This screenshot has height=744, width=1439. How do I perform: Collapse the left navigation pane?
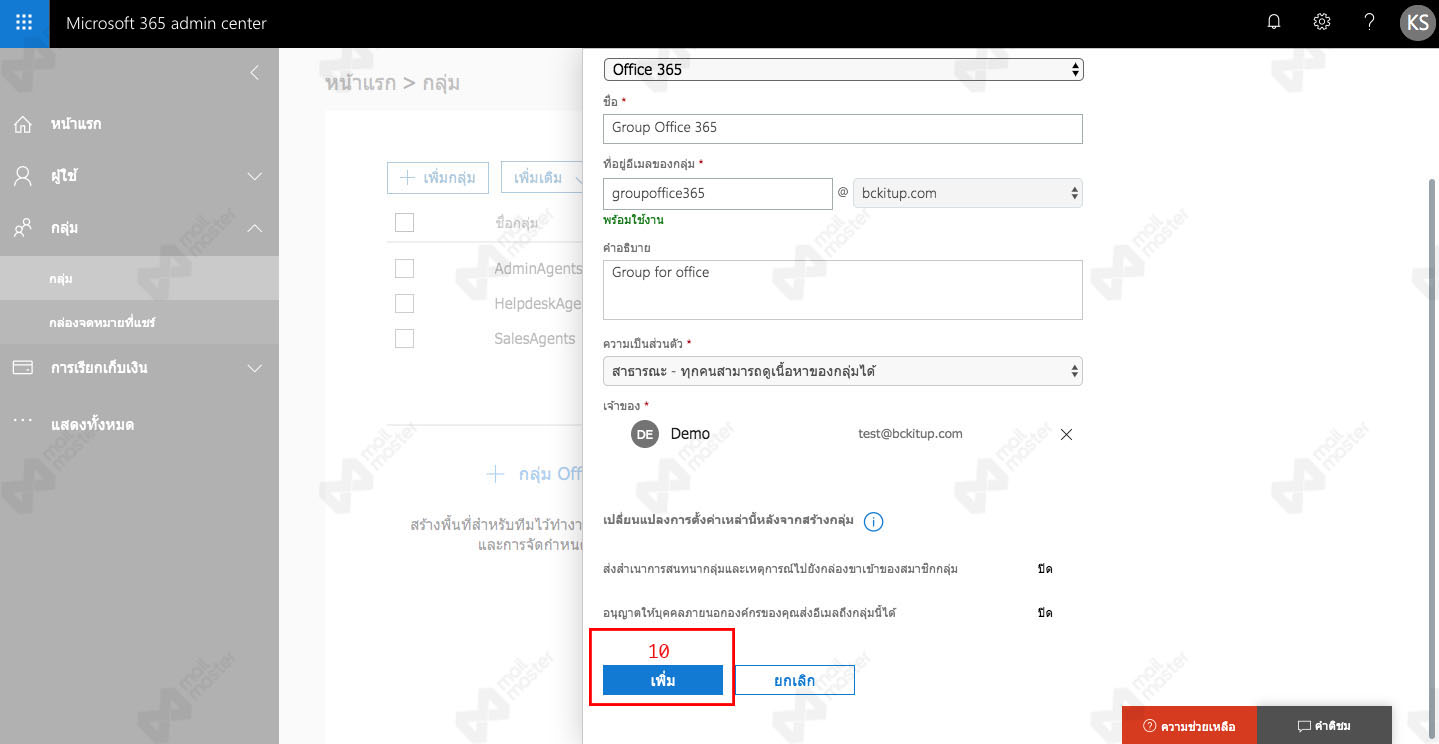coord(255,72)
